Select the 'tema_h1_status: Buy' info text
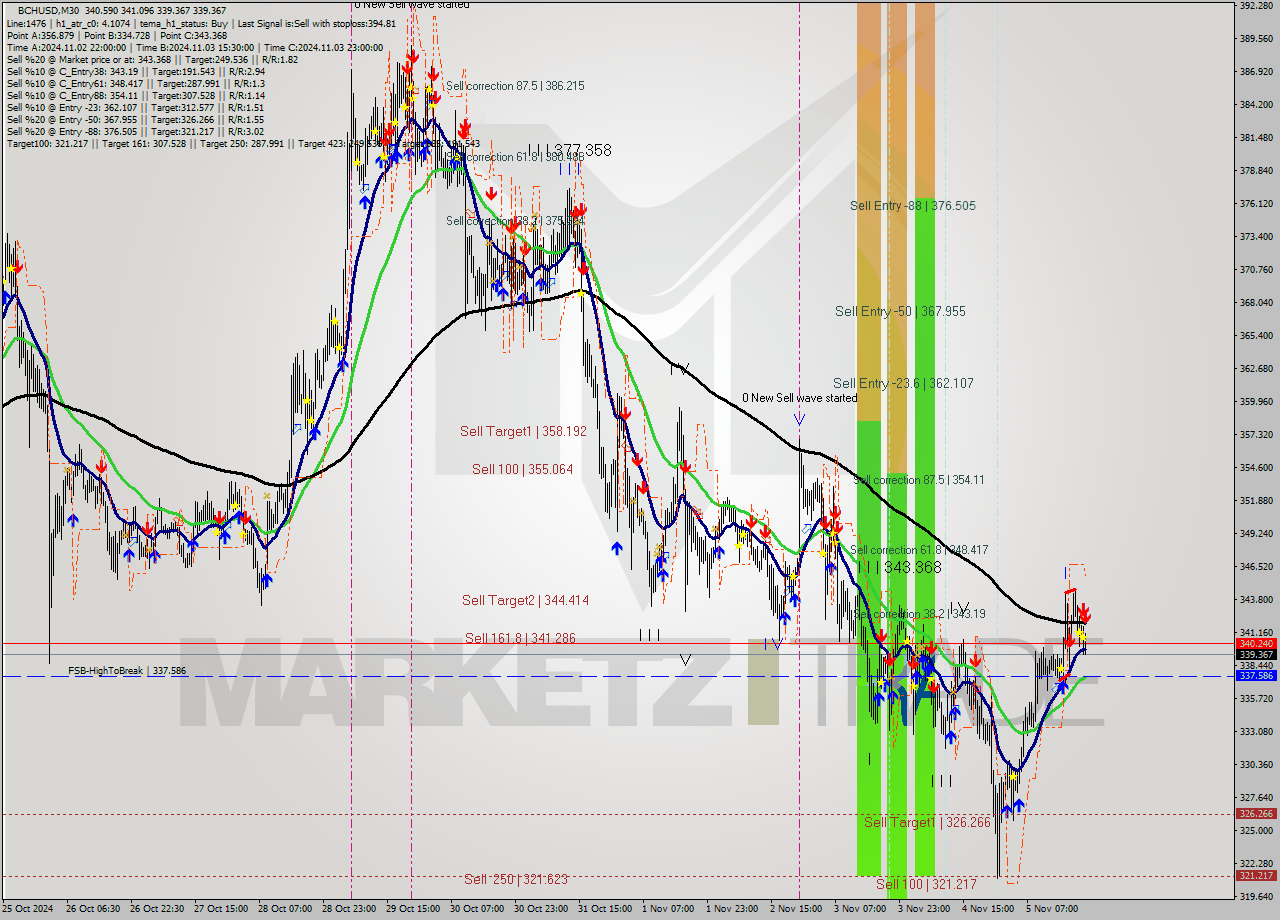This screenshot has height=920, width=1280. click(185, 23)
